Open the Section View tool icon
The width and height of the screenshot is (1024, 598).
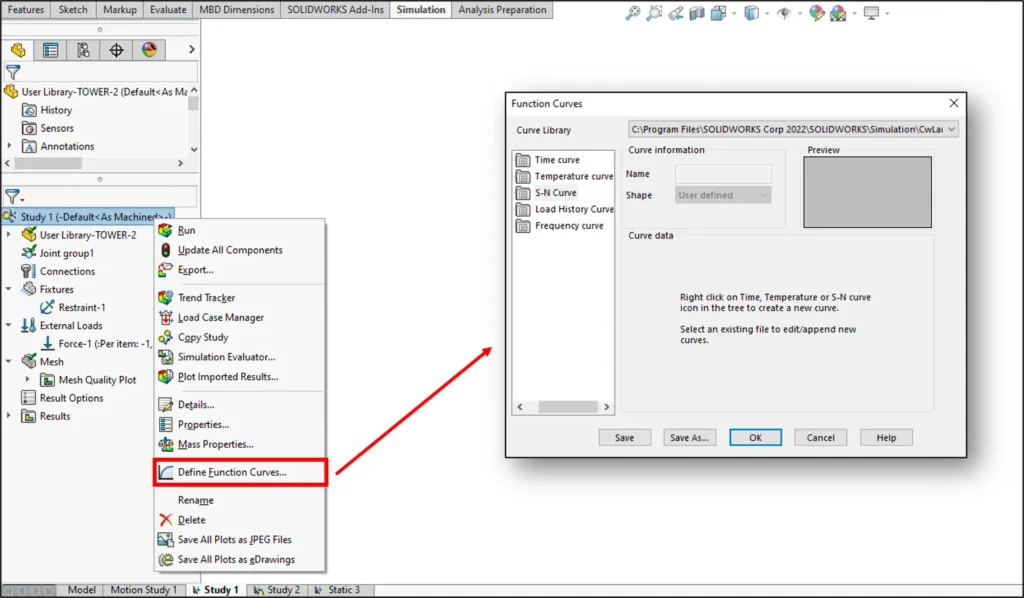tap(696, 12)
